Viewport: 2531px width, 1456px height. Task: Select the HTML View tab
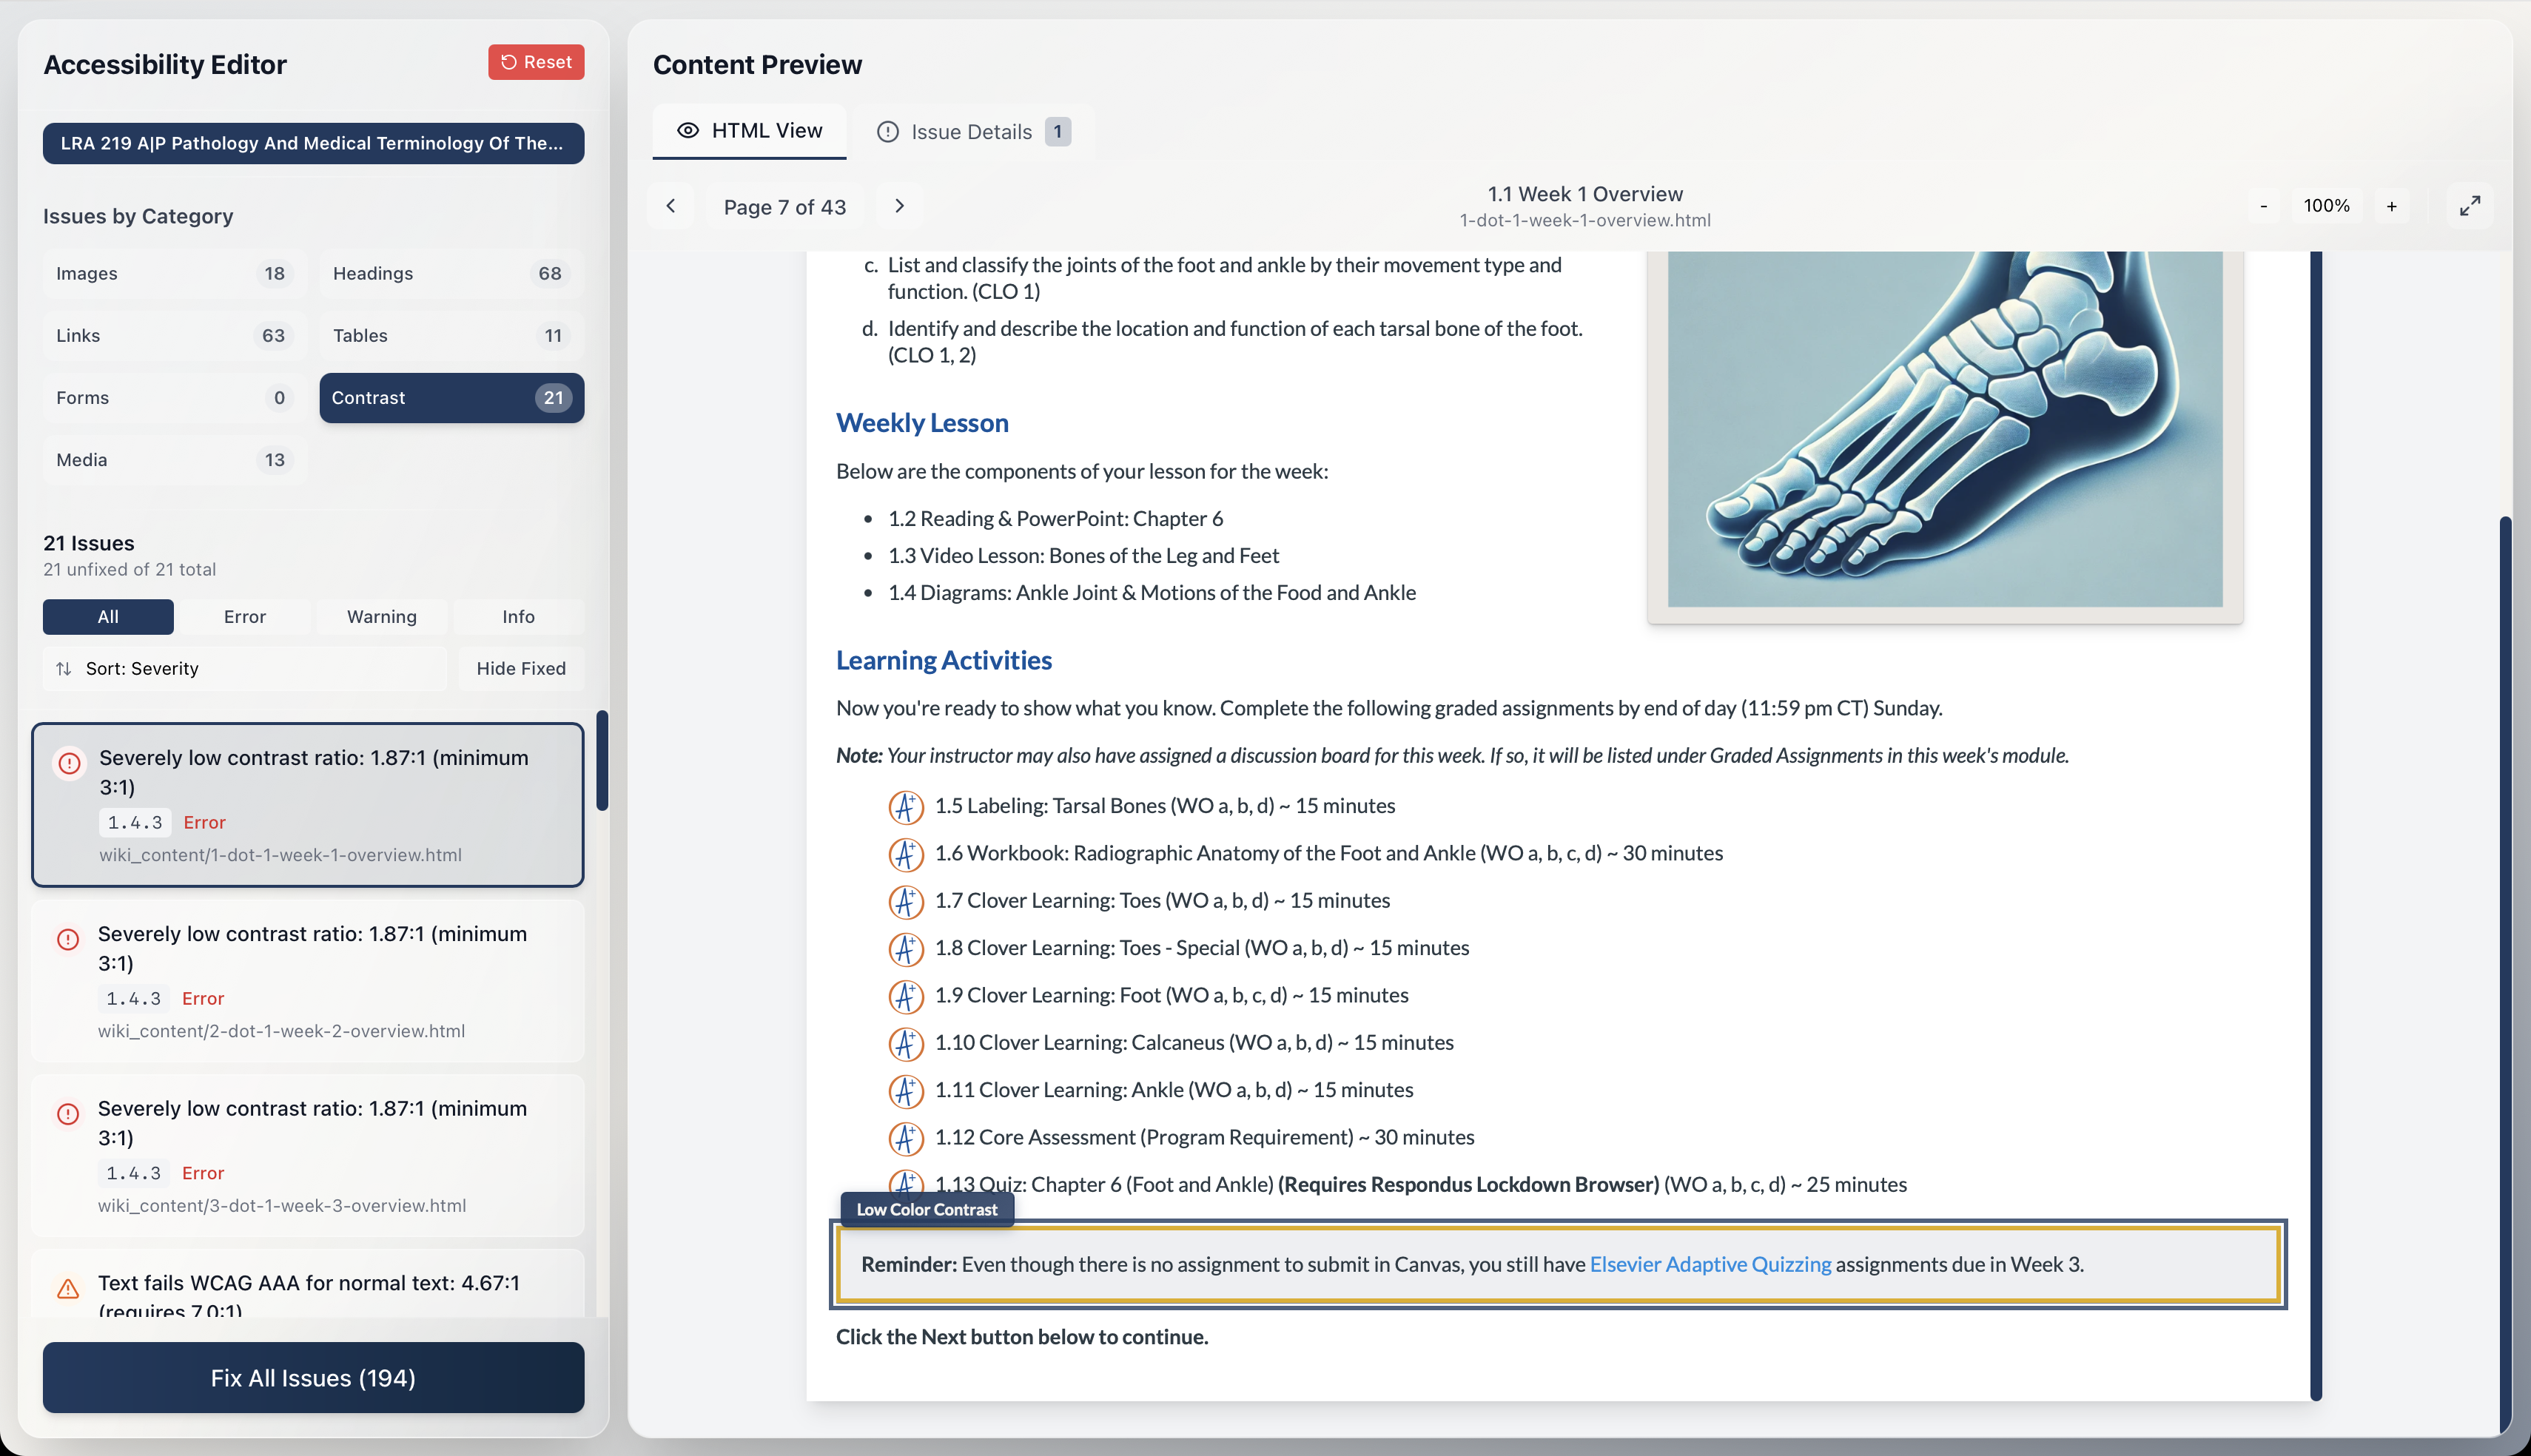pyautogui.click(x=749, y=131)
